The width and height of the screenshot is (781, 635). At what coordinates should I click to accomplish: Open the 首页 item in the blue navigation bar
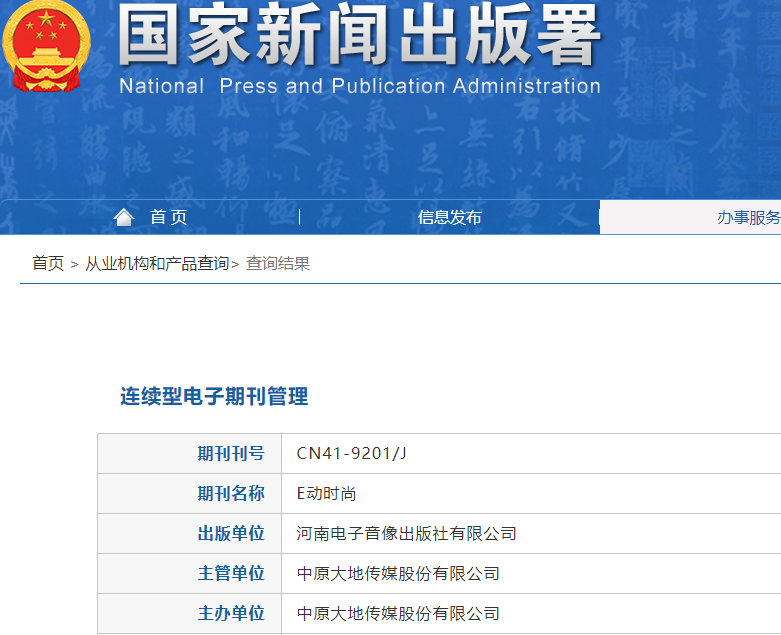tap(168, 217)
